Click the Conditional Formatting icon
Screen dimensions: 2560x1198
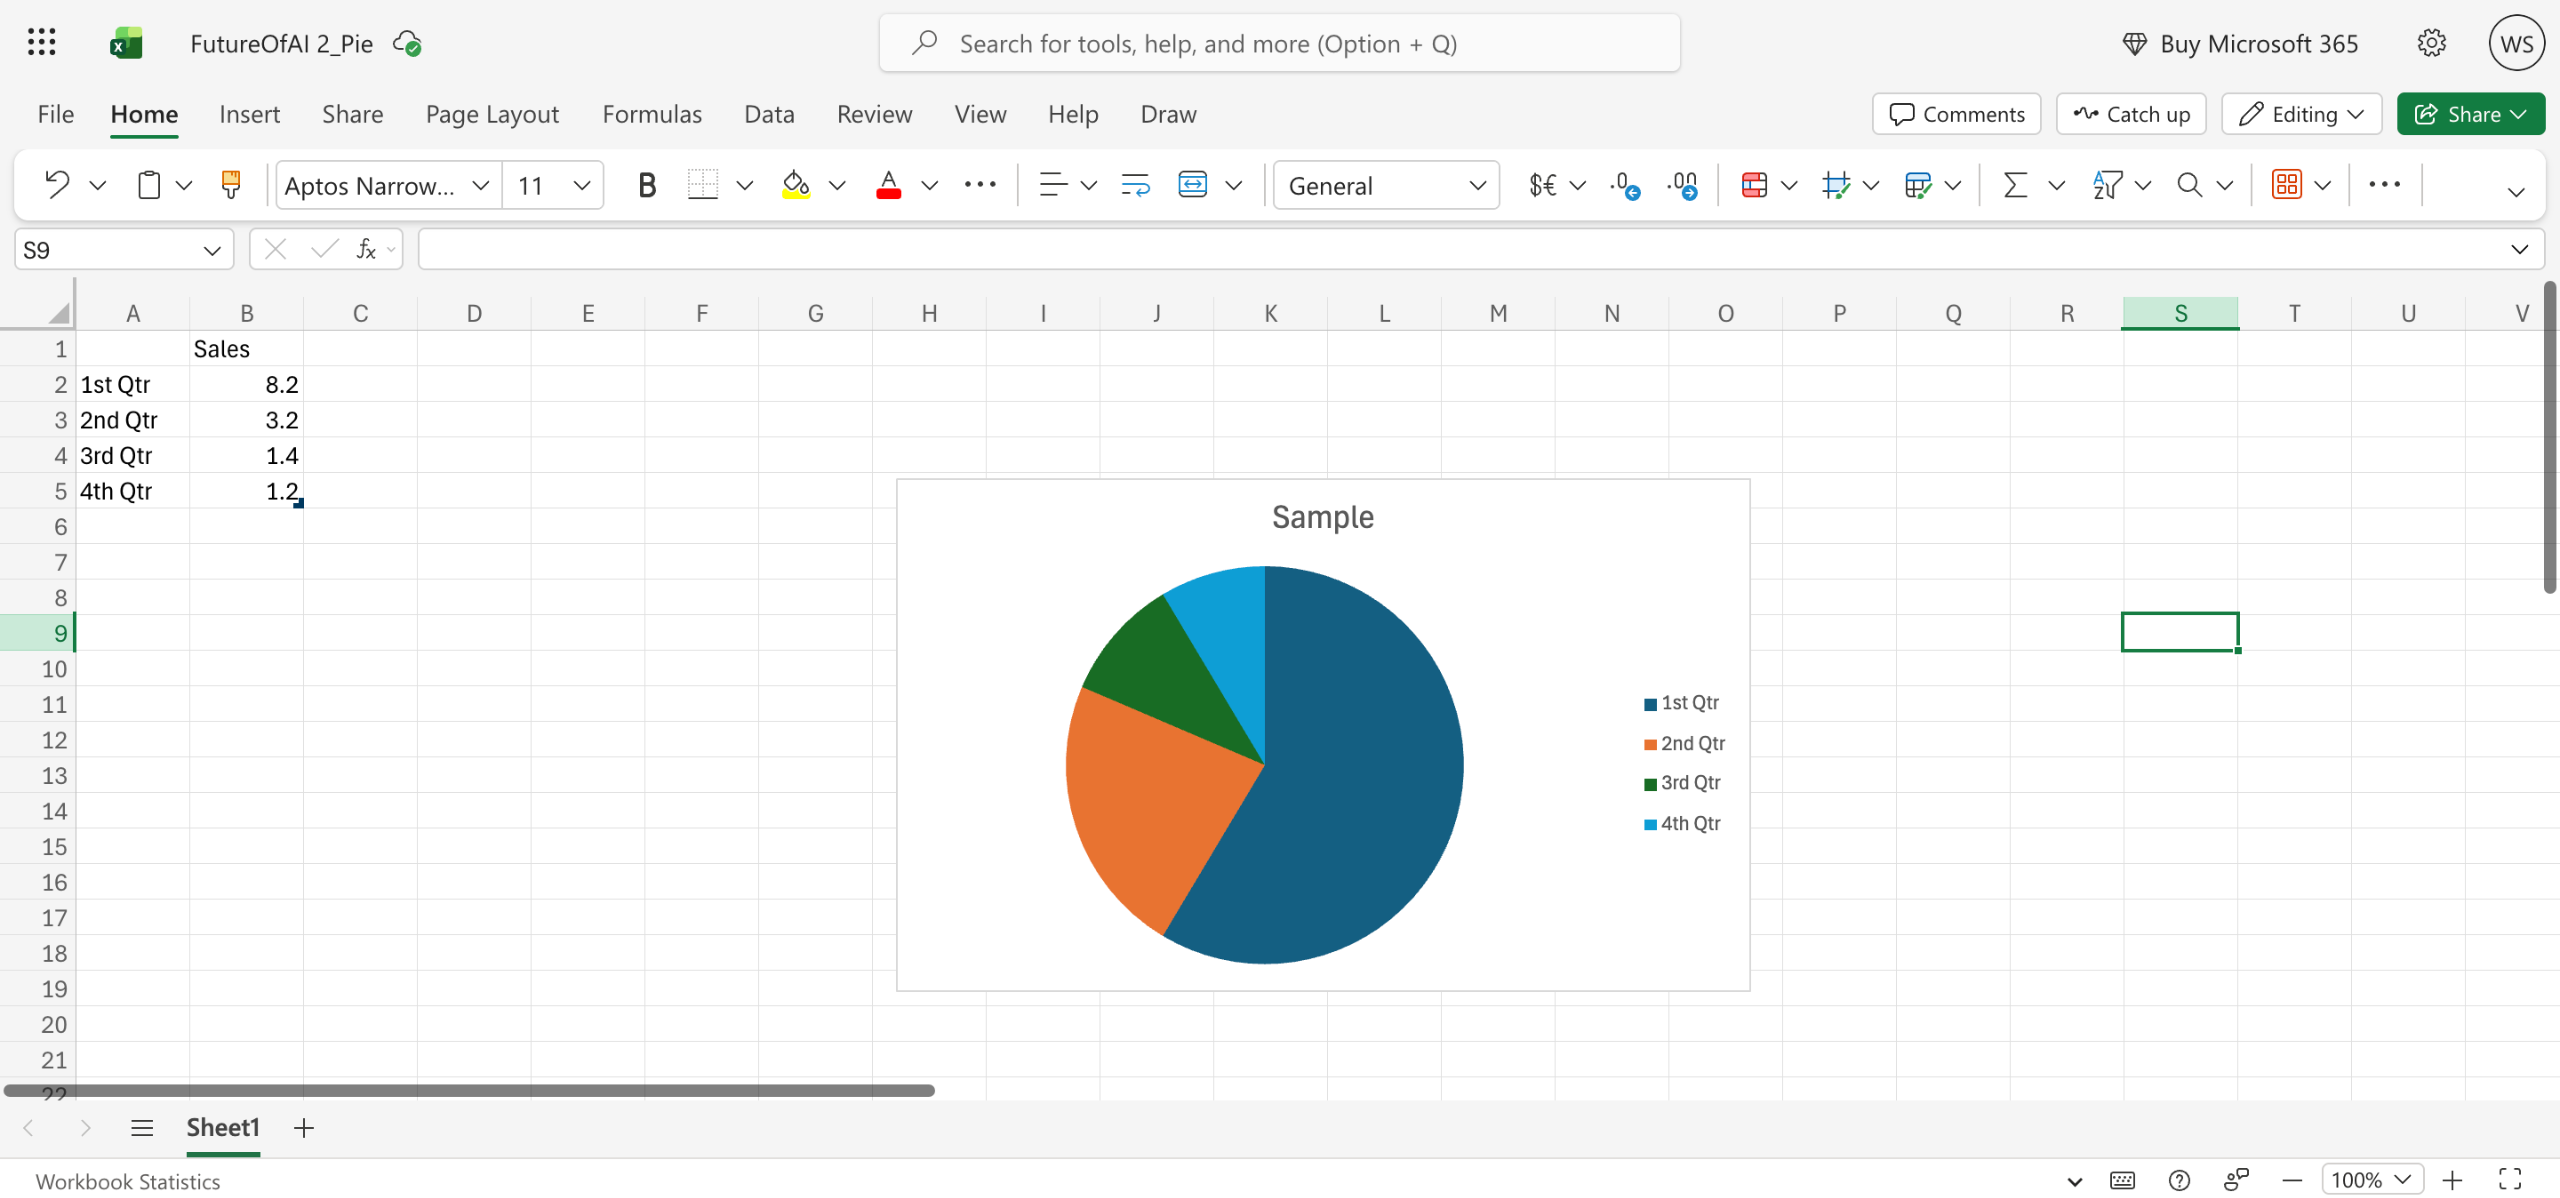[1754, 185]
